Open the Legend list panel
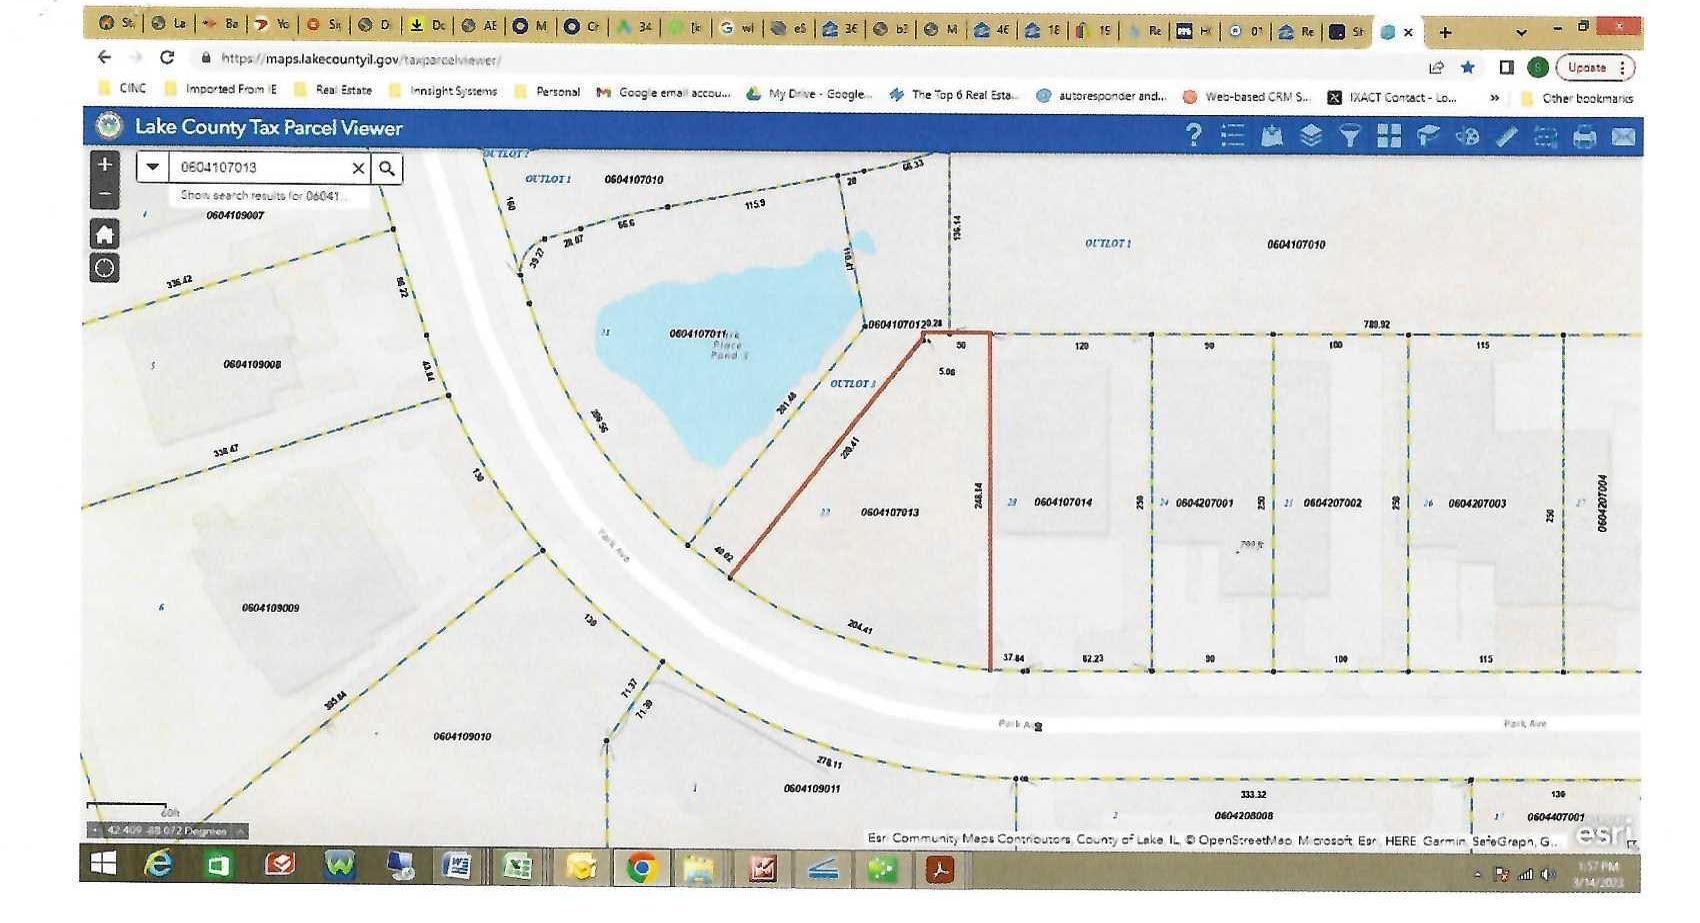 pos(1232,135)
